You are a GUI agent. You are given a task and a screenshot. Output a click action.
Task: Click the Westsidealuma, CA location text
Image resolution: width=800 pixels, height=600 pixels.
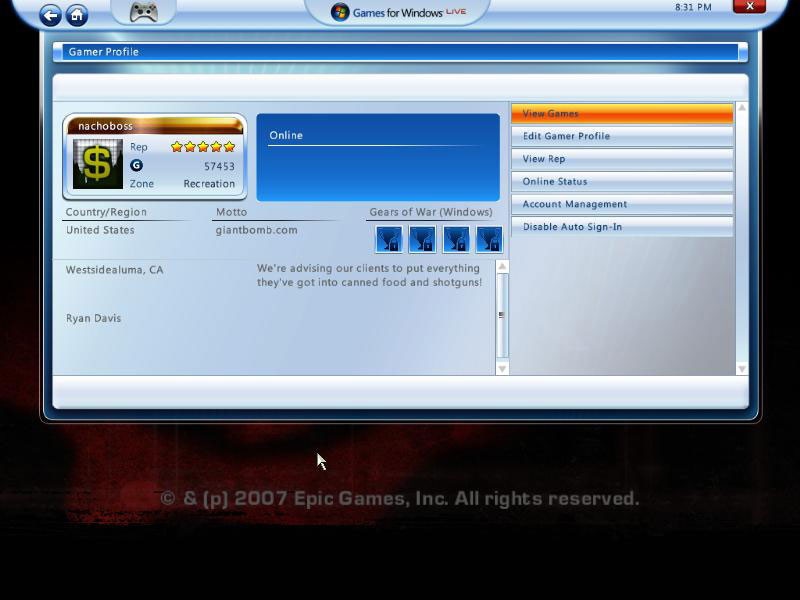pos(115,270)
